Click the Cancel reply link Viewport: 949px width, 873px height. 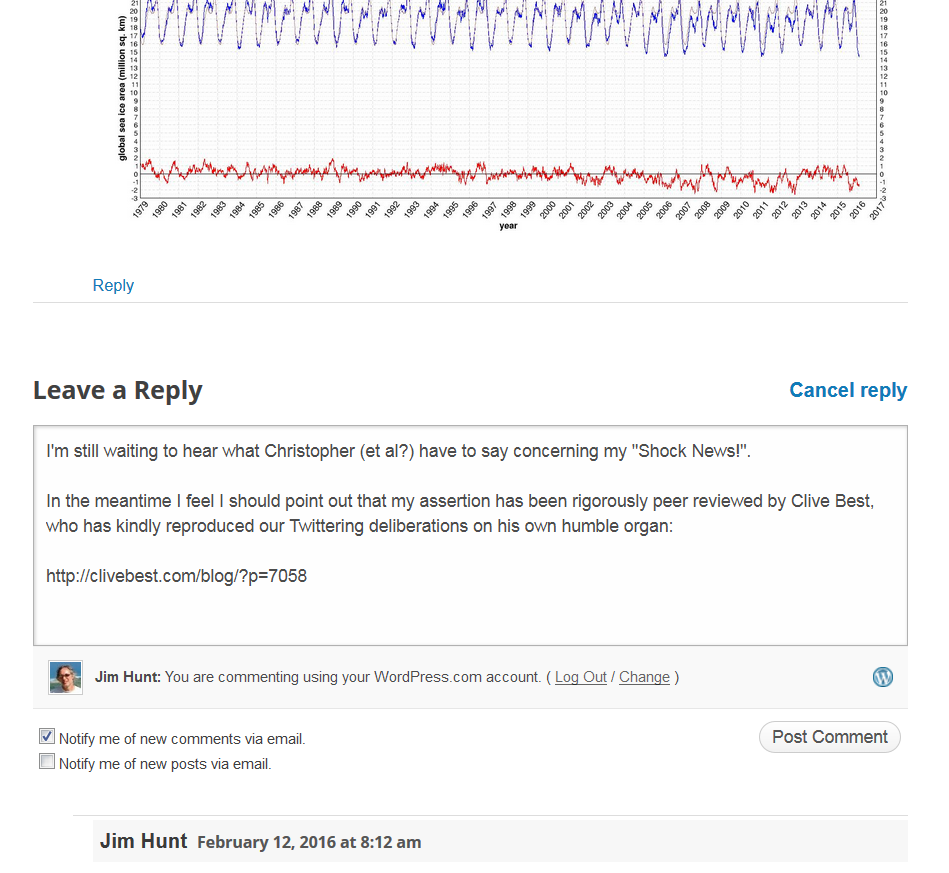click(848, 390)
